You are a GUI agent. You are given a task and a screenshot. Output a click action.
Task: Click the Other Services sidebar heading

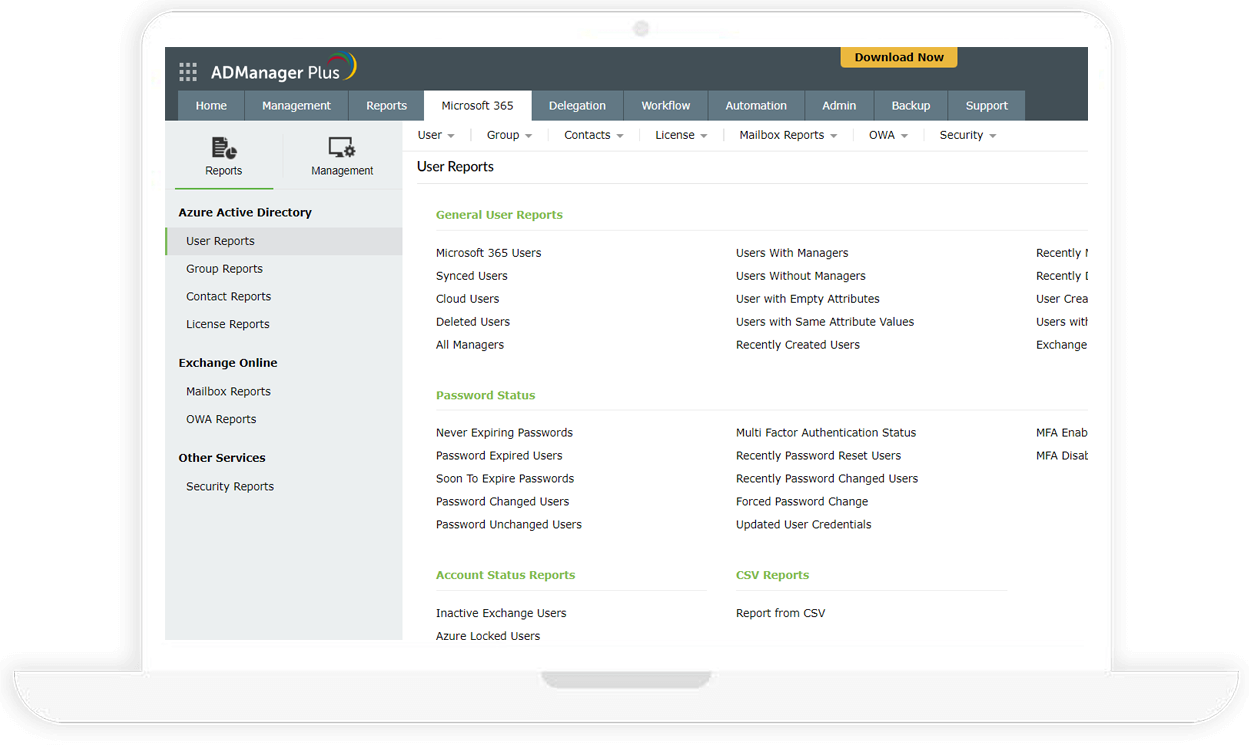tap(222, 458)
